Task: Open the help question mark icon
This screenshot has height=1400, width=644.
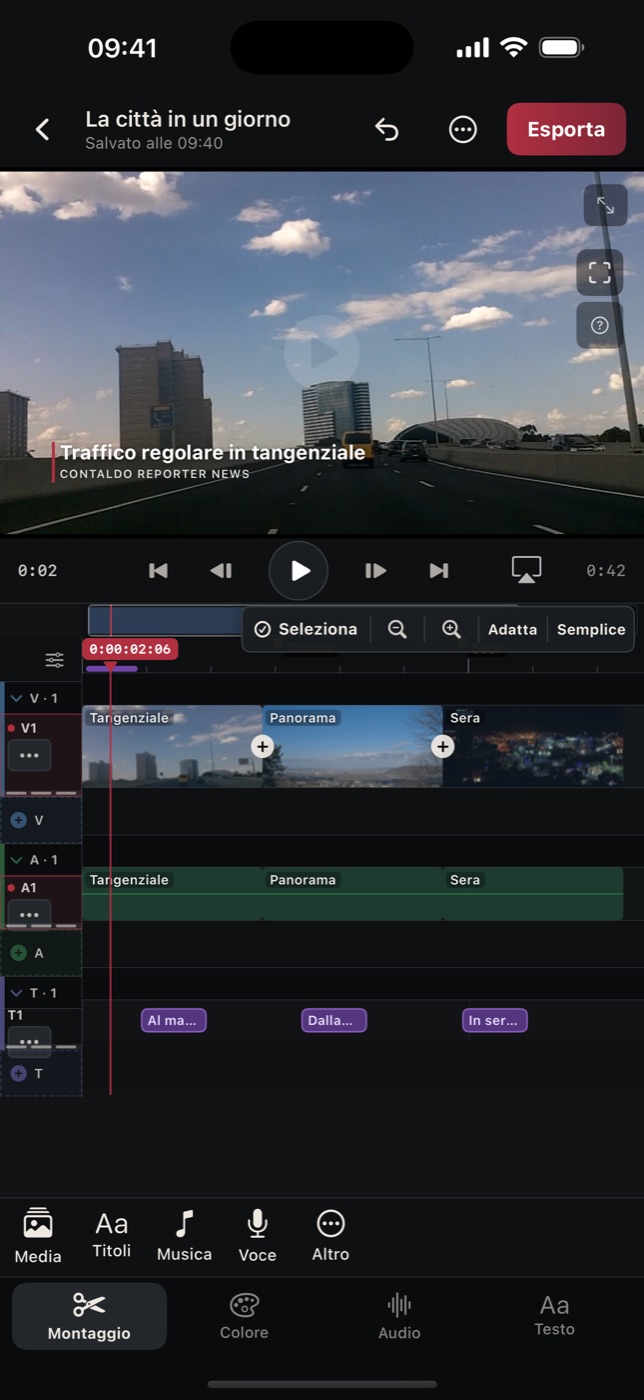Action: click(x=600, y=325)
